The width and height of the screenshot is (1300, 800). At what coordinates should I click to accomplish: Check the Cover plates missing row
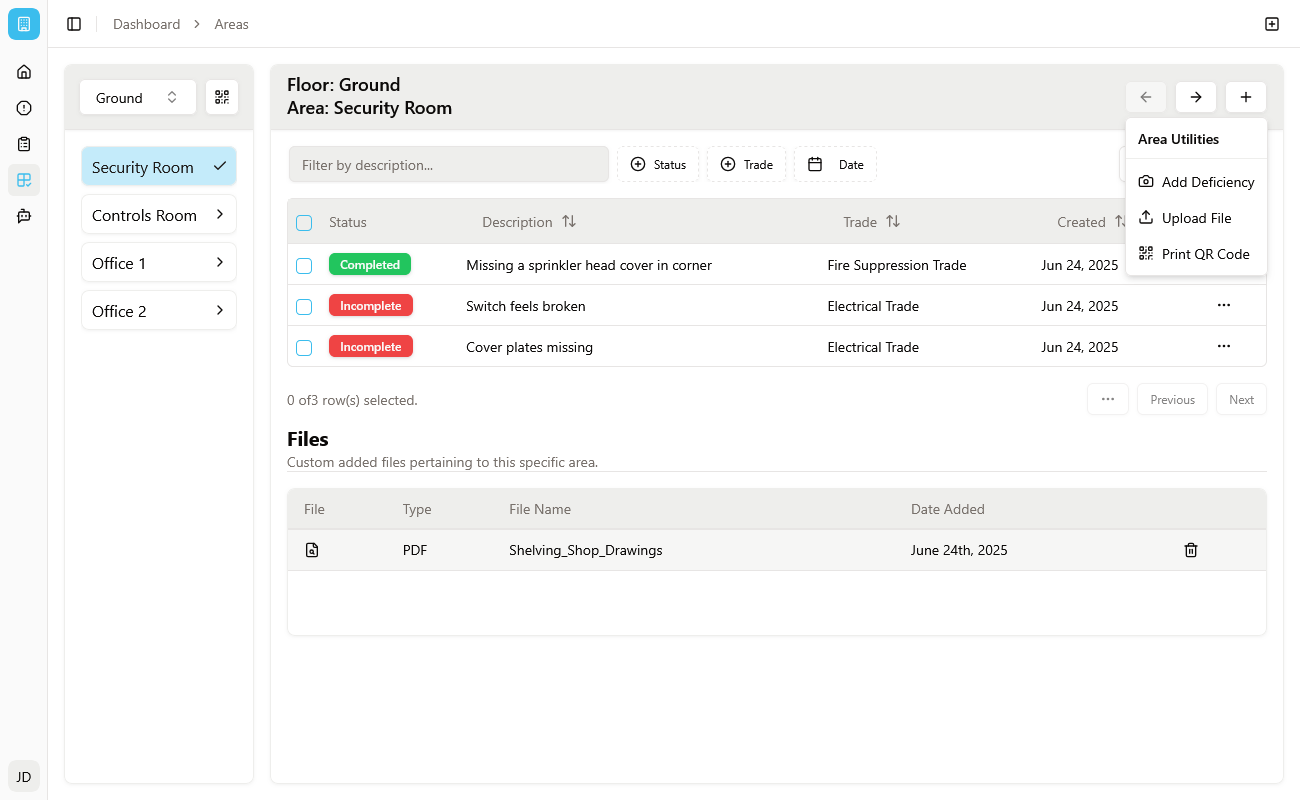[304, 348]
